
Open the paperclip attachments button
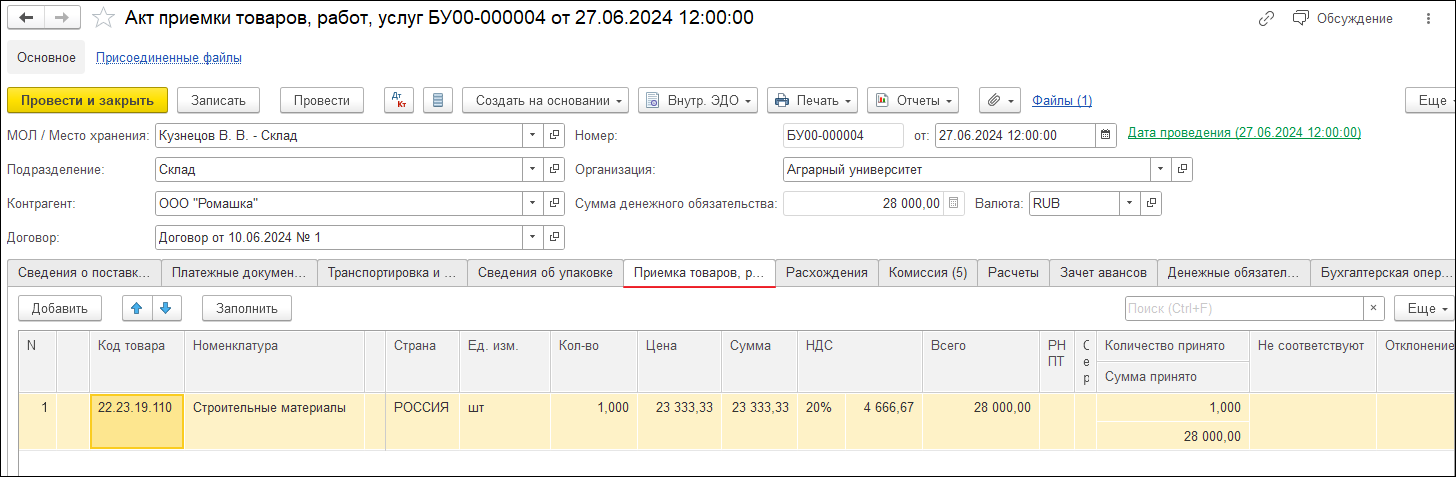point(1000,100)
